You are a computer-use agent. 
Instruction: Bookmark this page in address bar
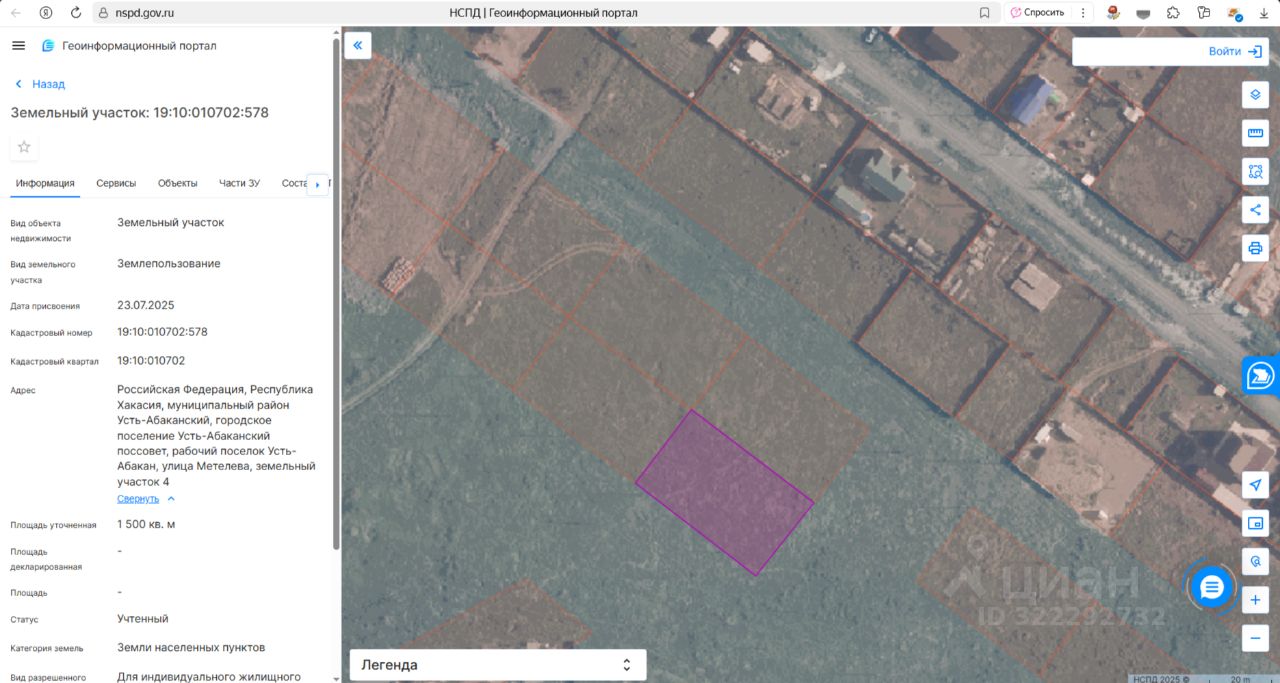[984, 13]
